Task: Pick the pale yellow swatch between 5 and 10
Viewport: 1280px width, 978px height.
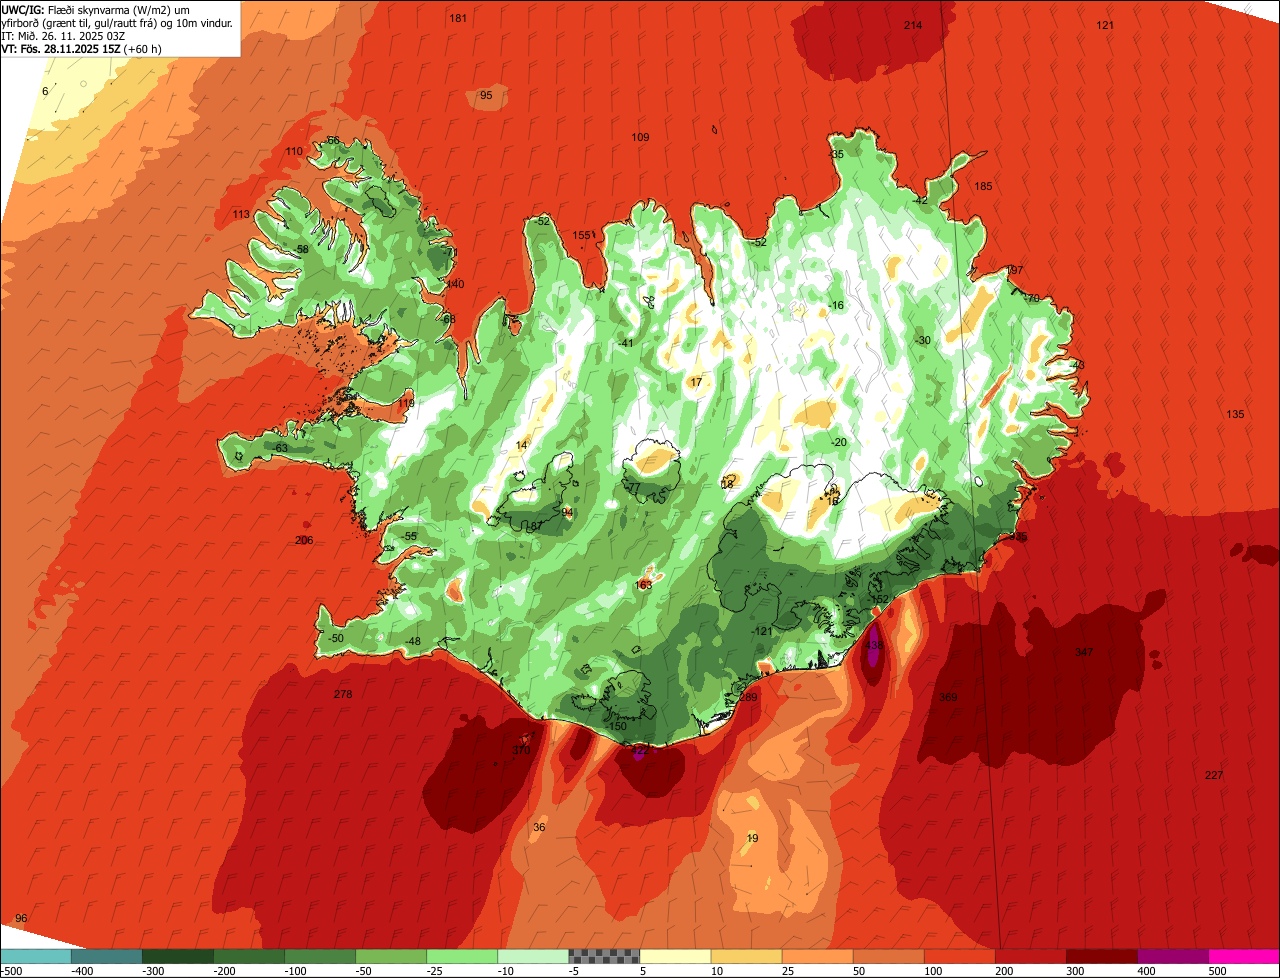Action: click(675, 957)
